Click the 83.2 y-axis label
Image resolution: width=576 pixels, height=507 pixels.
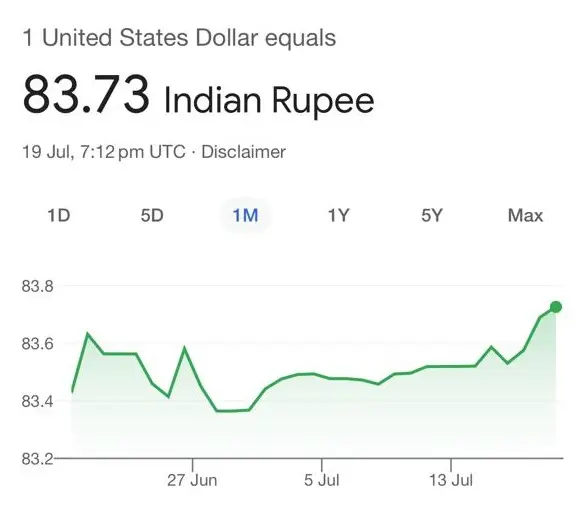(37, 459)
